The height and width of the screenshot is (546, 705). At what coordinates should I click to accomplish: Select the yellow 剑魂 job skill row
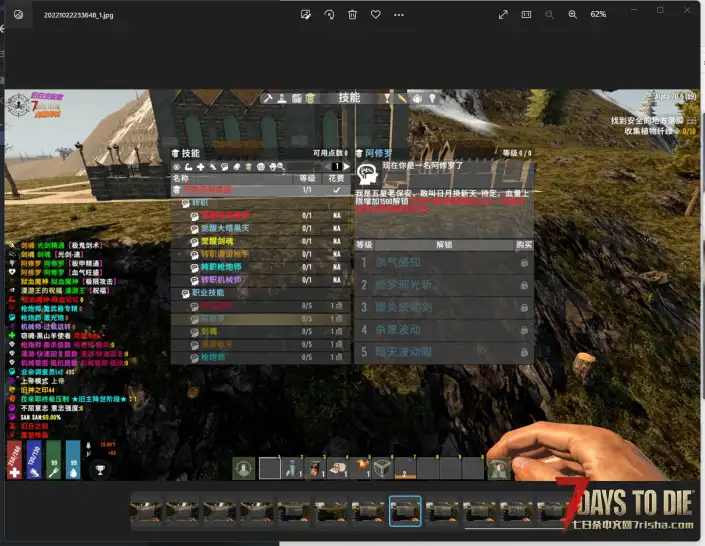pyautogui.click(x=260, y=332)
